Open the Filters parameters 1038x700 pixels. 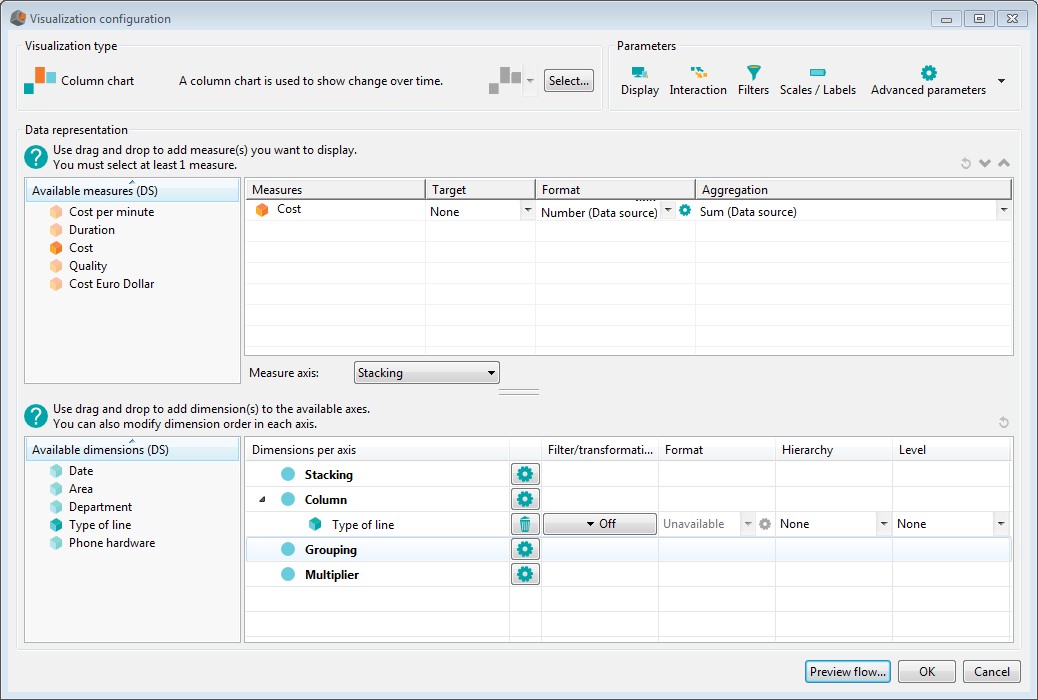coord(753,81)
